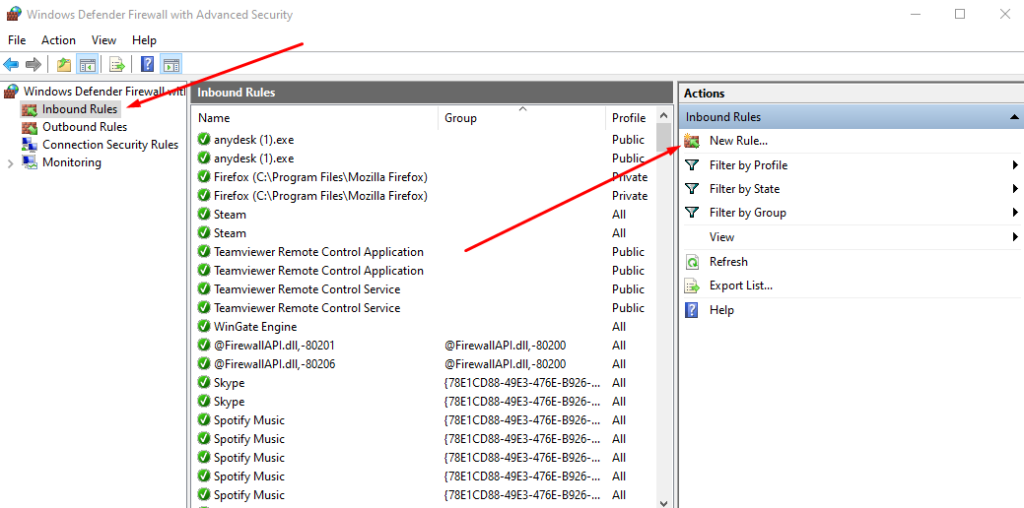
Task: Click the firewall app icon in title bar
Action: coord(13,14)
